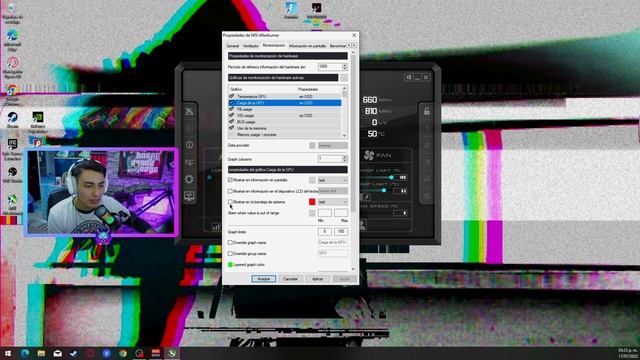The image size is (640, 360).
Task: Open the GeForce Experience desktop shortcut
Action: pyautogui.click(x=38, y=122)
